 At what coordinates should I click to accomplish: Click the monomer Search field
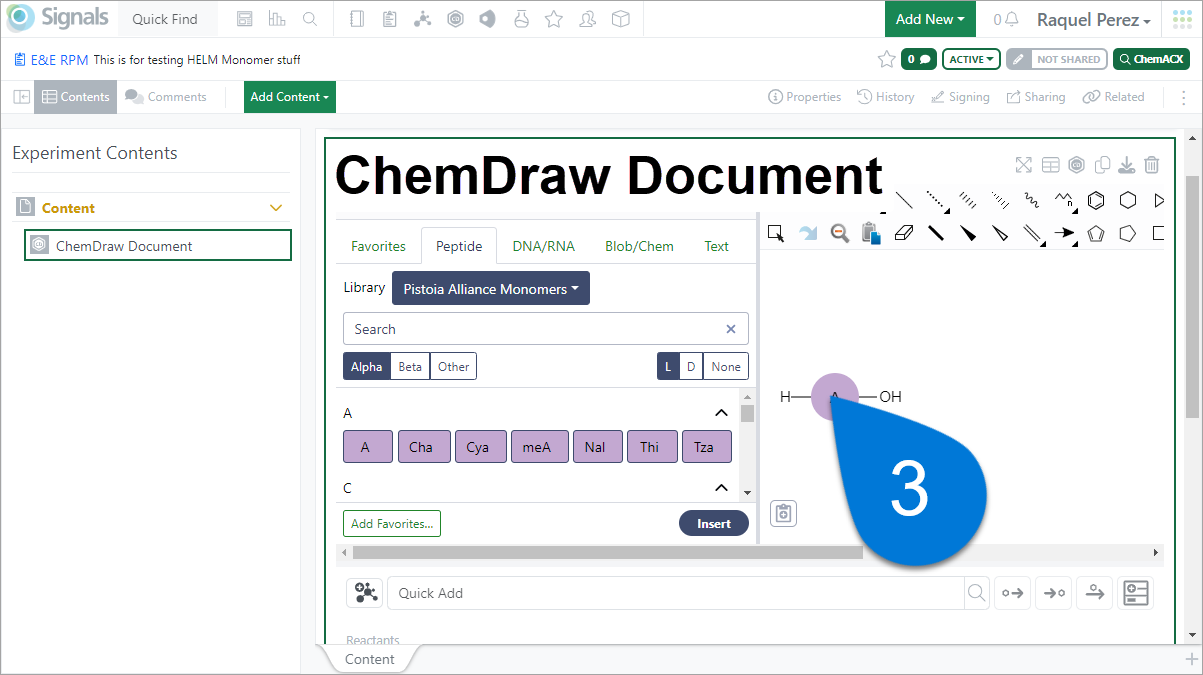pos(545,329)
